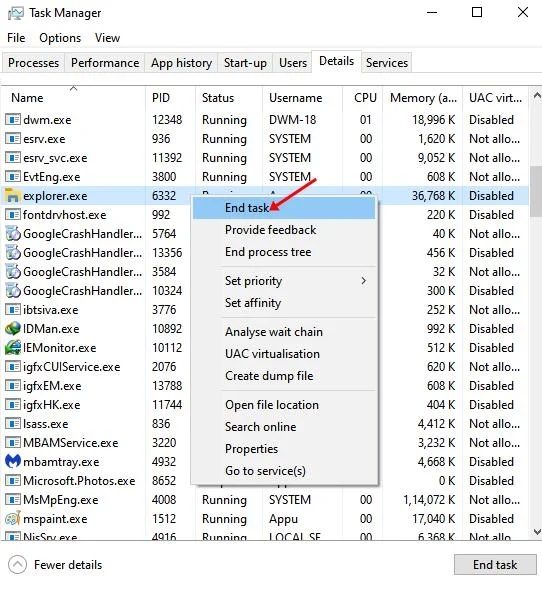Click the fontdrvhost.exe process icon

[13, 215]
